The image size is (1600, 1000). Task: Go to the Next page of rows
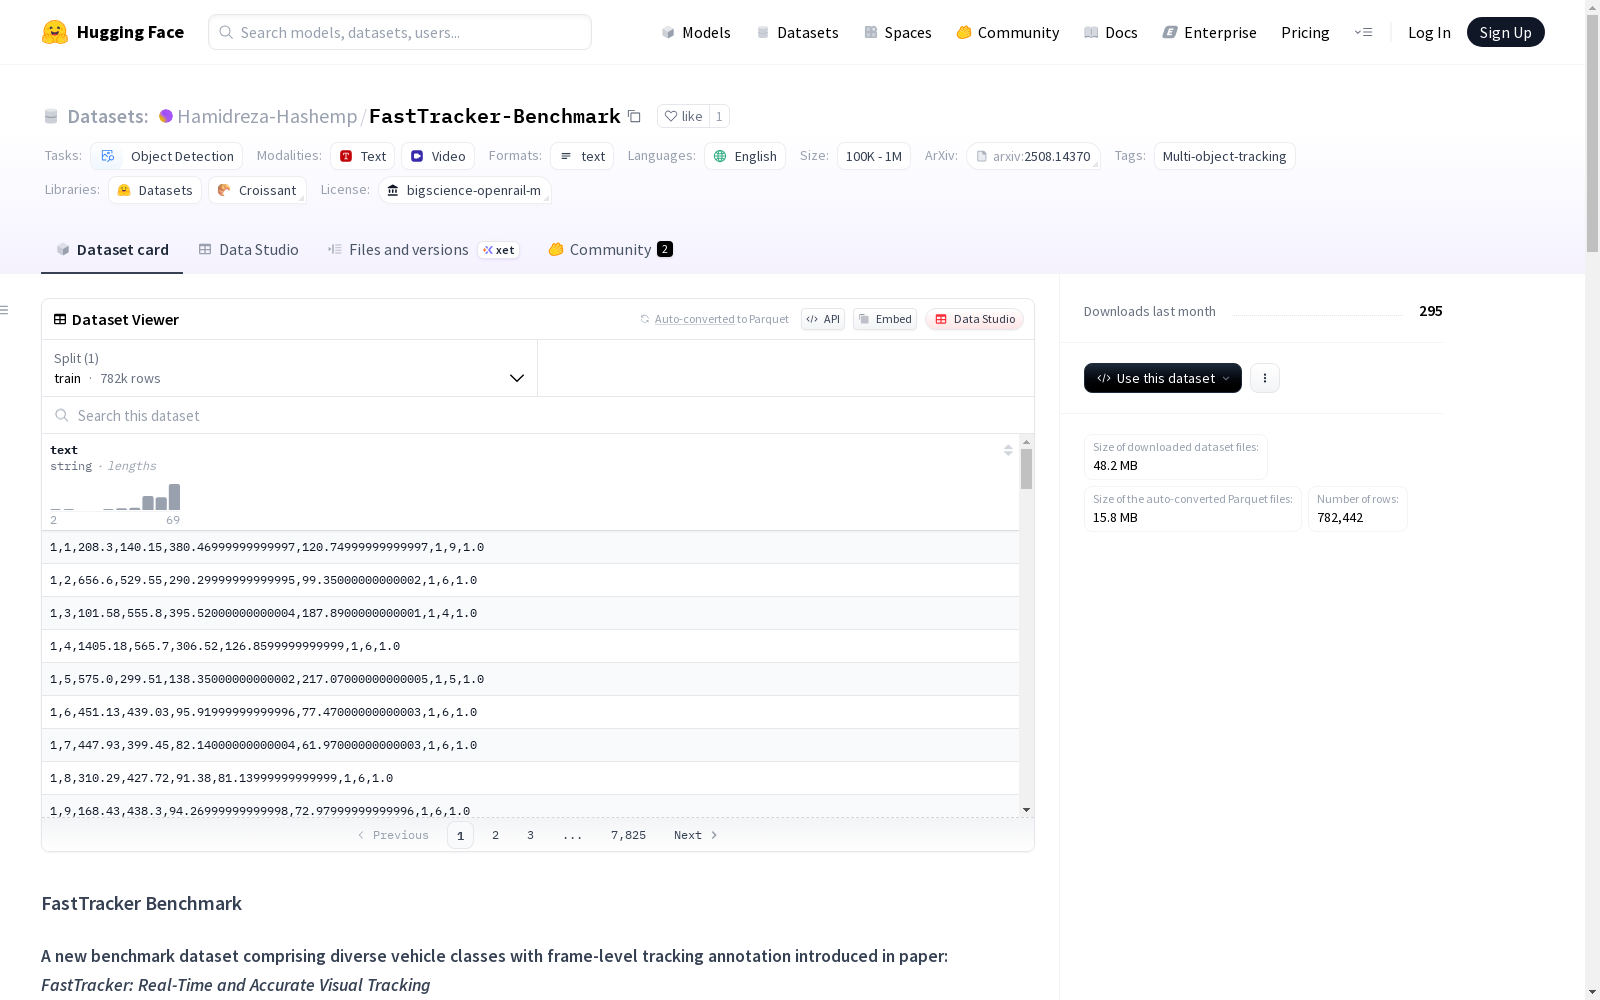[695, 835]
